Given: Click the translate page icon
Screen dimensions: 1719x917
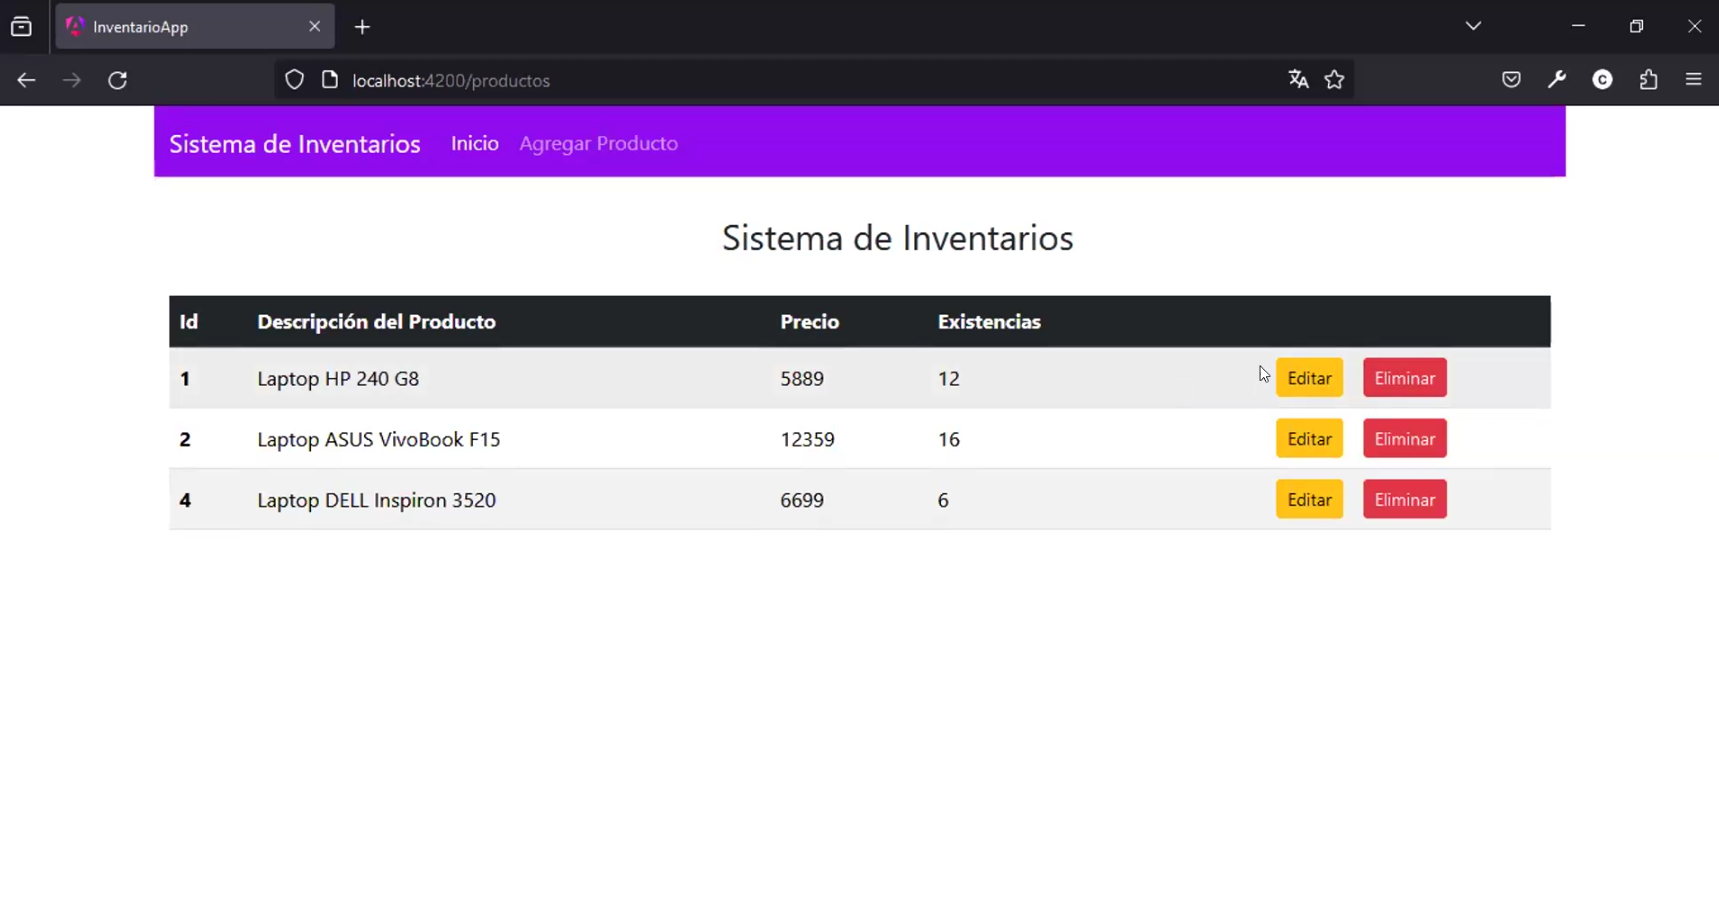Looking at the screenshot, I should pyautogui.click(x=1298, y=80).
